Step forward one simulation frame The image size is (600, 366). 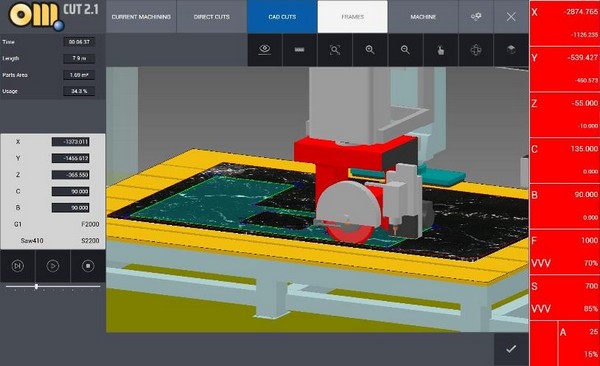(18, 266)
